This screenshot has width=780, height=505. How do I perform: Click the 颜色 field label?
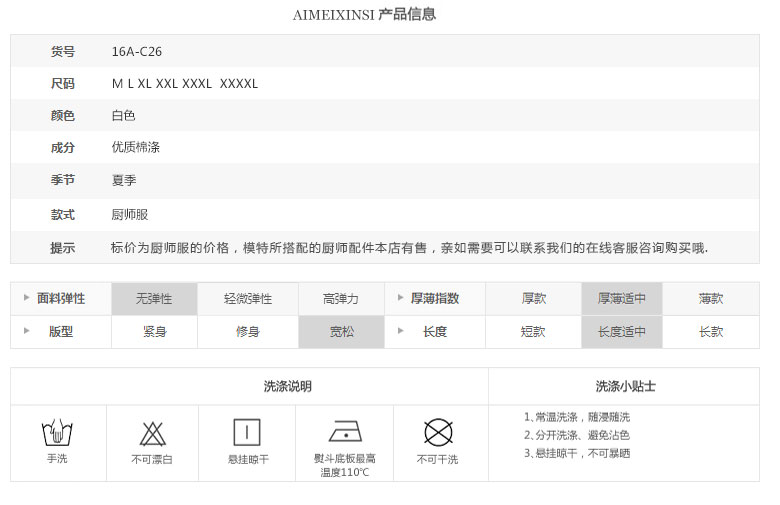[63, 115]
